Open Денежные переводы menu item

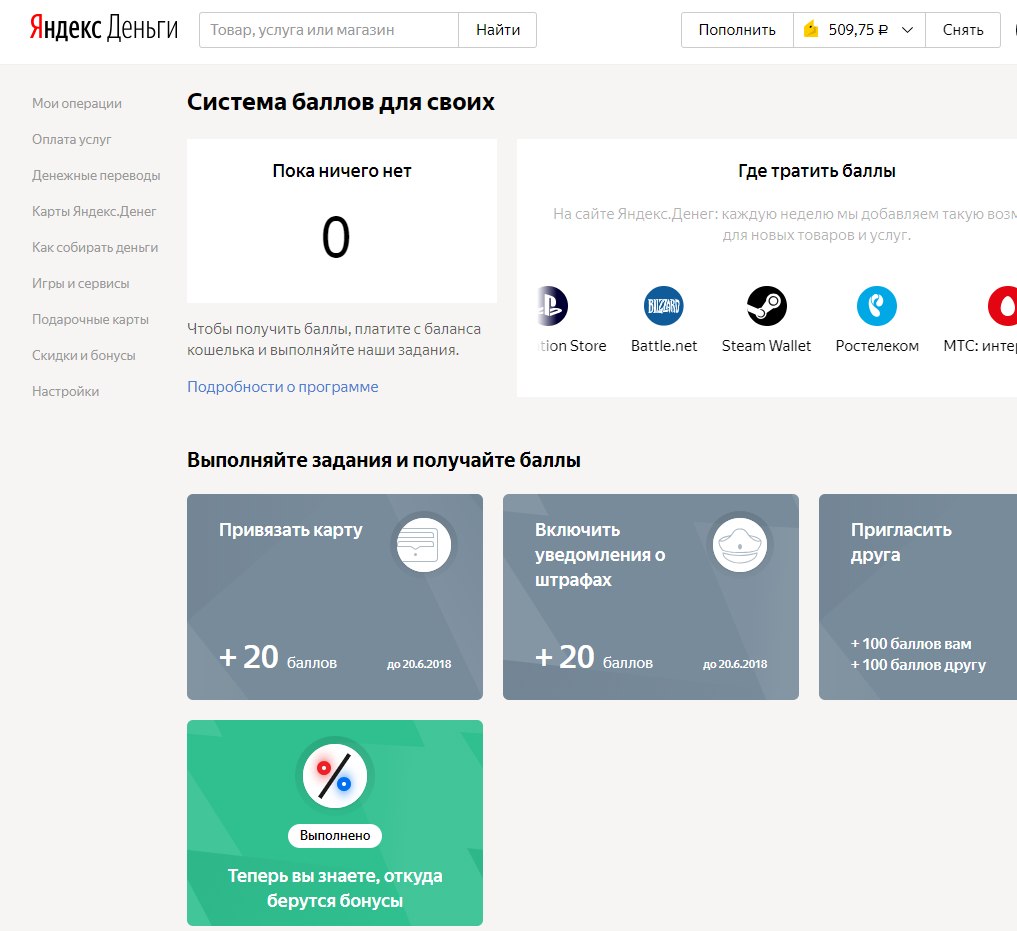point(96,175)
